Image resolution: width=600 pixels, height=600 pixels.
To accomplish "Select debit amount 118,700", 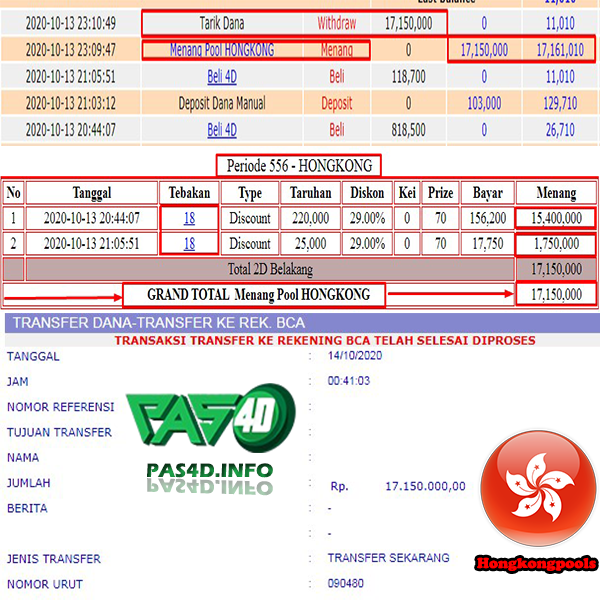I will click(x=408, y=77).
